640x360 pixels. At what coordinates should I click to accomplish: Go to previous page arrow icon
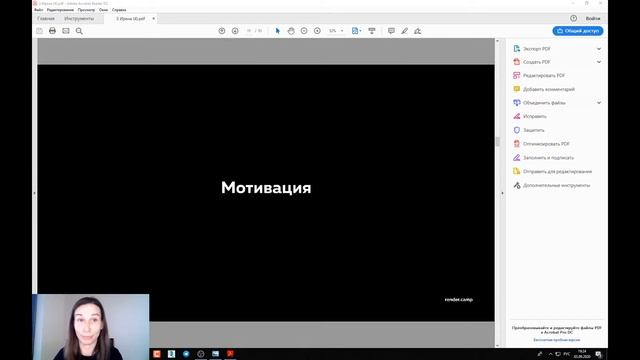(x=222, y=31)
